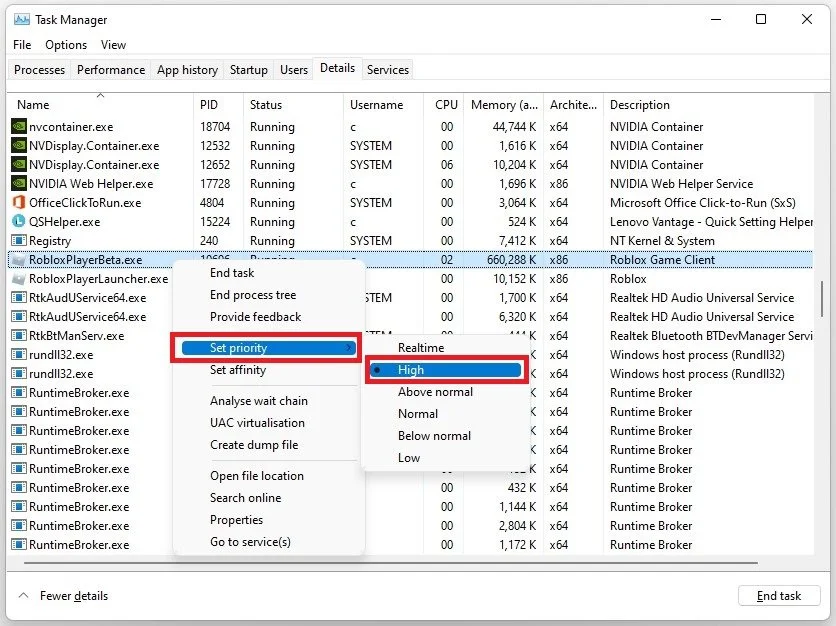Click the End task button at bottom
836x626 pixels.
tap(778, 596)
